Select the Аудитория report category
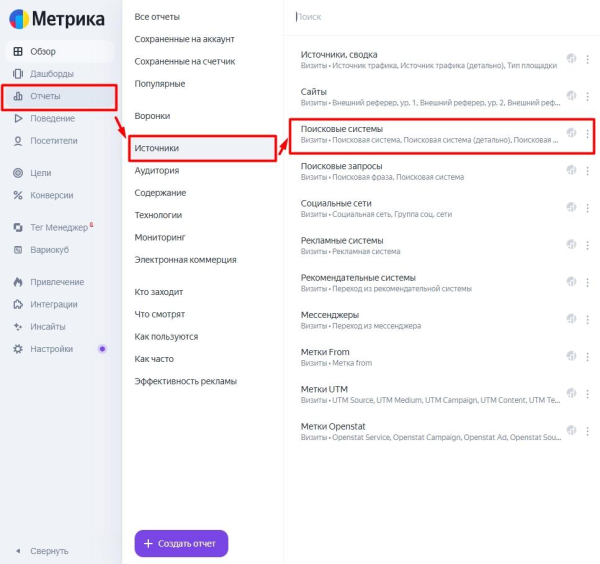Screen dimensions: 600x564 click(x=157, y=170)
